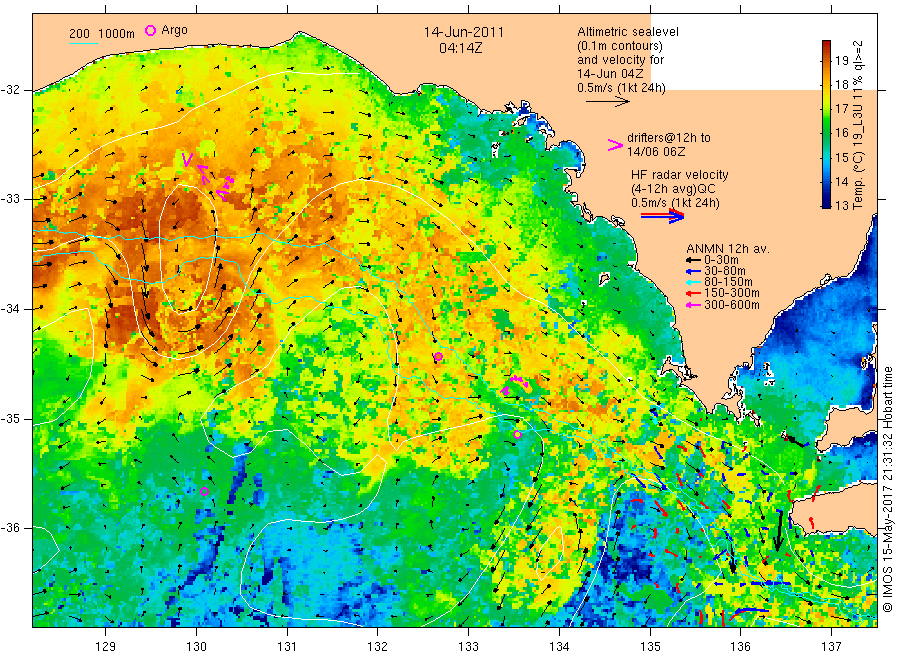Click the magenta drifter V mark near 129.9E, 32.6S
The width and height of the screenshot is (900, 660).
click(x=187, y=159)
